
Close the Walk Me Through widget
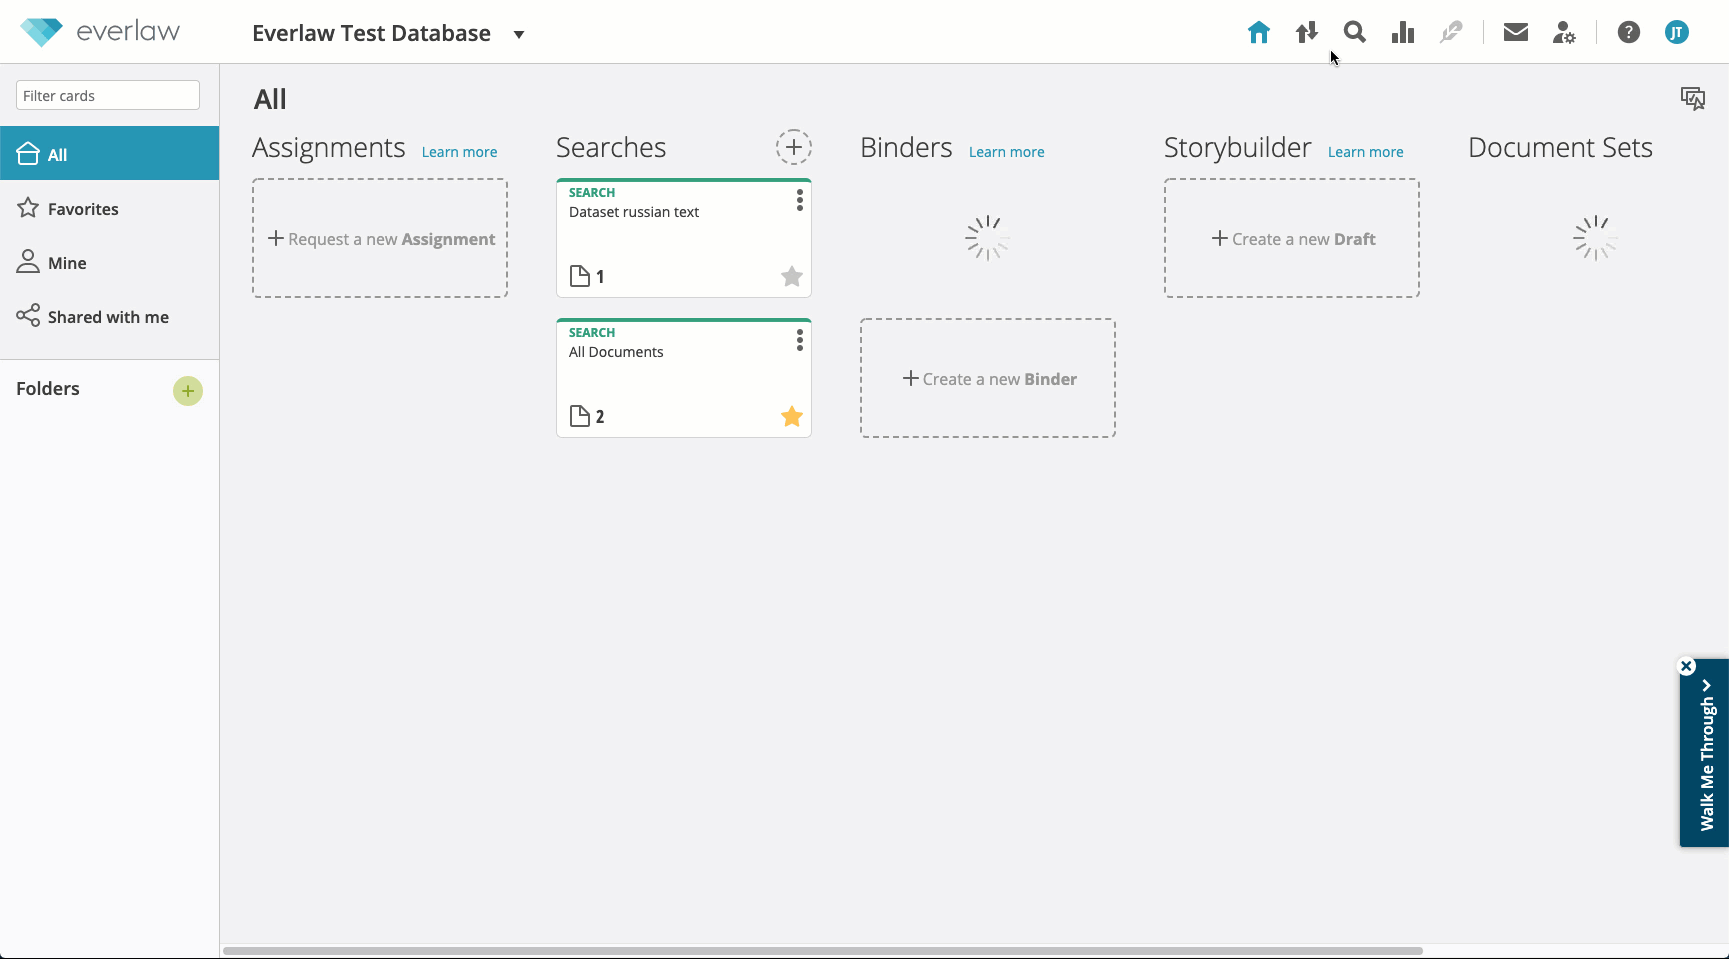point(1686,666)
